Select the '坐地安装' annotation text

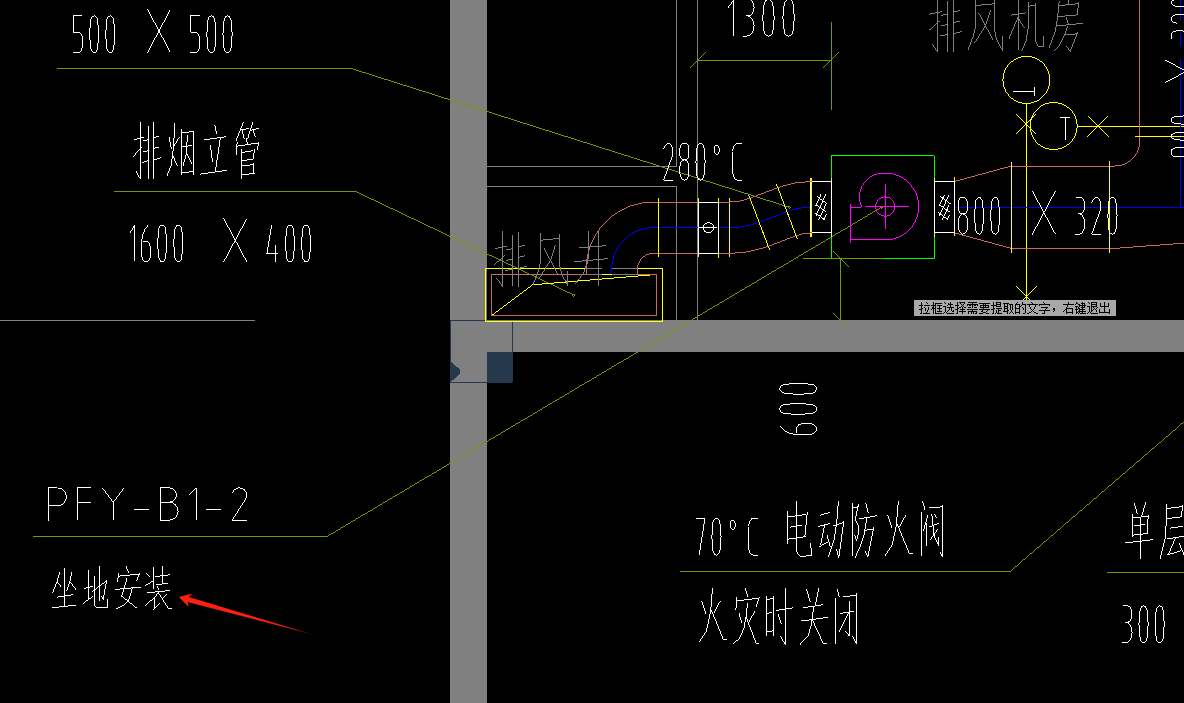pos(112,589)
